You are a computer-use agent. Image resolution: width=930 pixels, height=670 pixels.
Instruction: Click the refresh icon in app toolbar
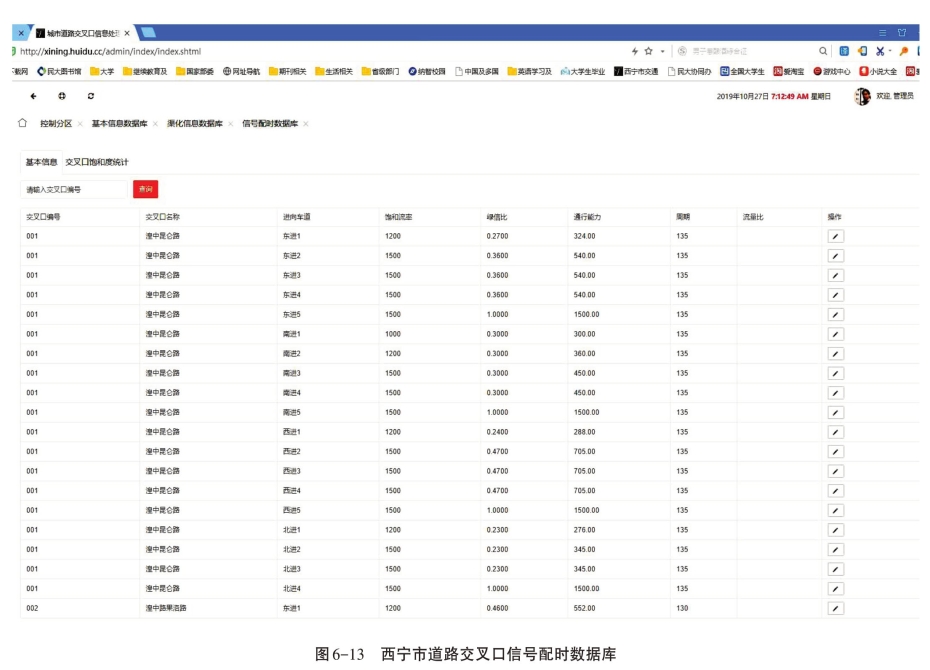[91, 96]
